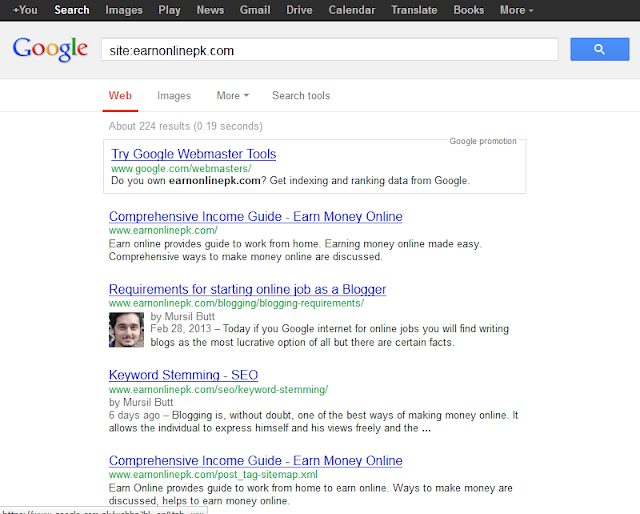640x514 pixels.
Task: Click 'by Mursil Butt' under Keyword Stemming
Action: (141, 402)
